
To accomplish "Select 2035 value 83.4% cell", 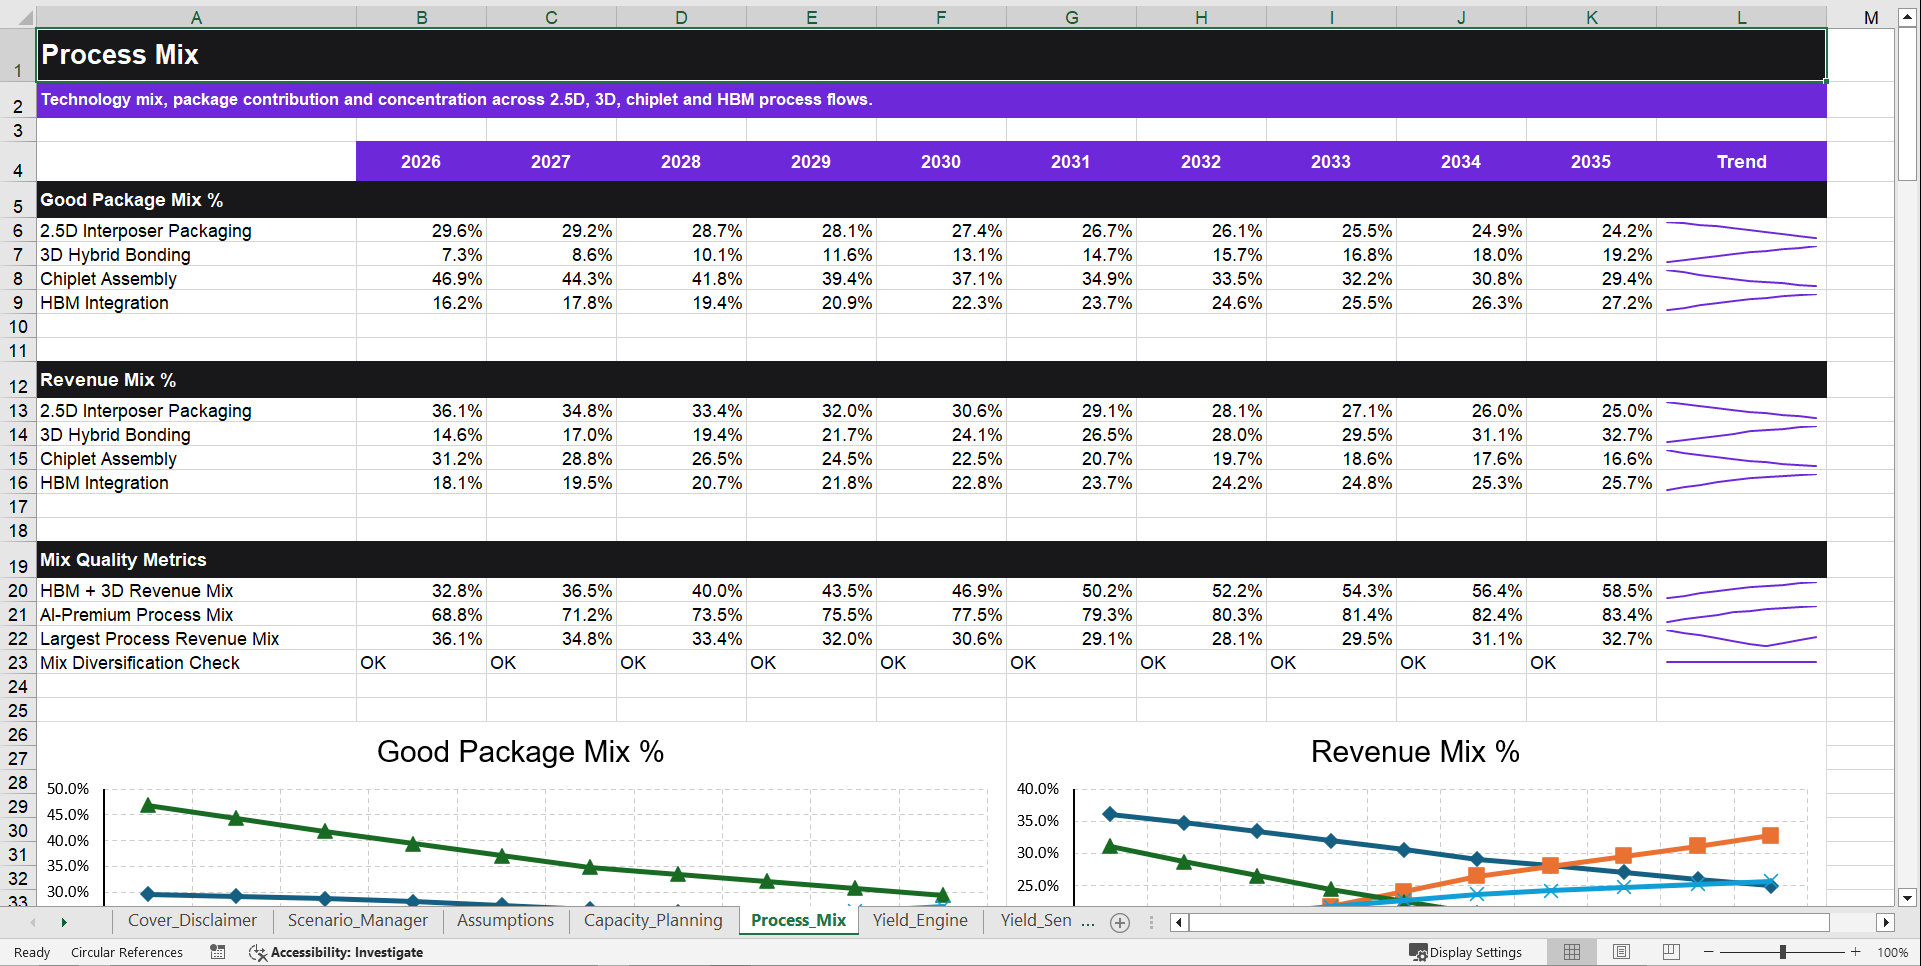I will click(x=1591, y=614).
